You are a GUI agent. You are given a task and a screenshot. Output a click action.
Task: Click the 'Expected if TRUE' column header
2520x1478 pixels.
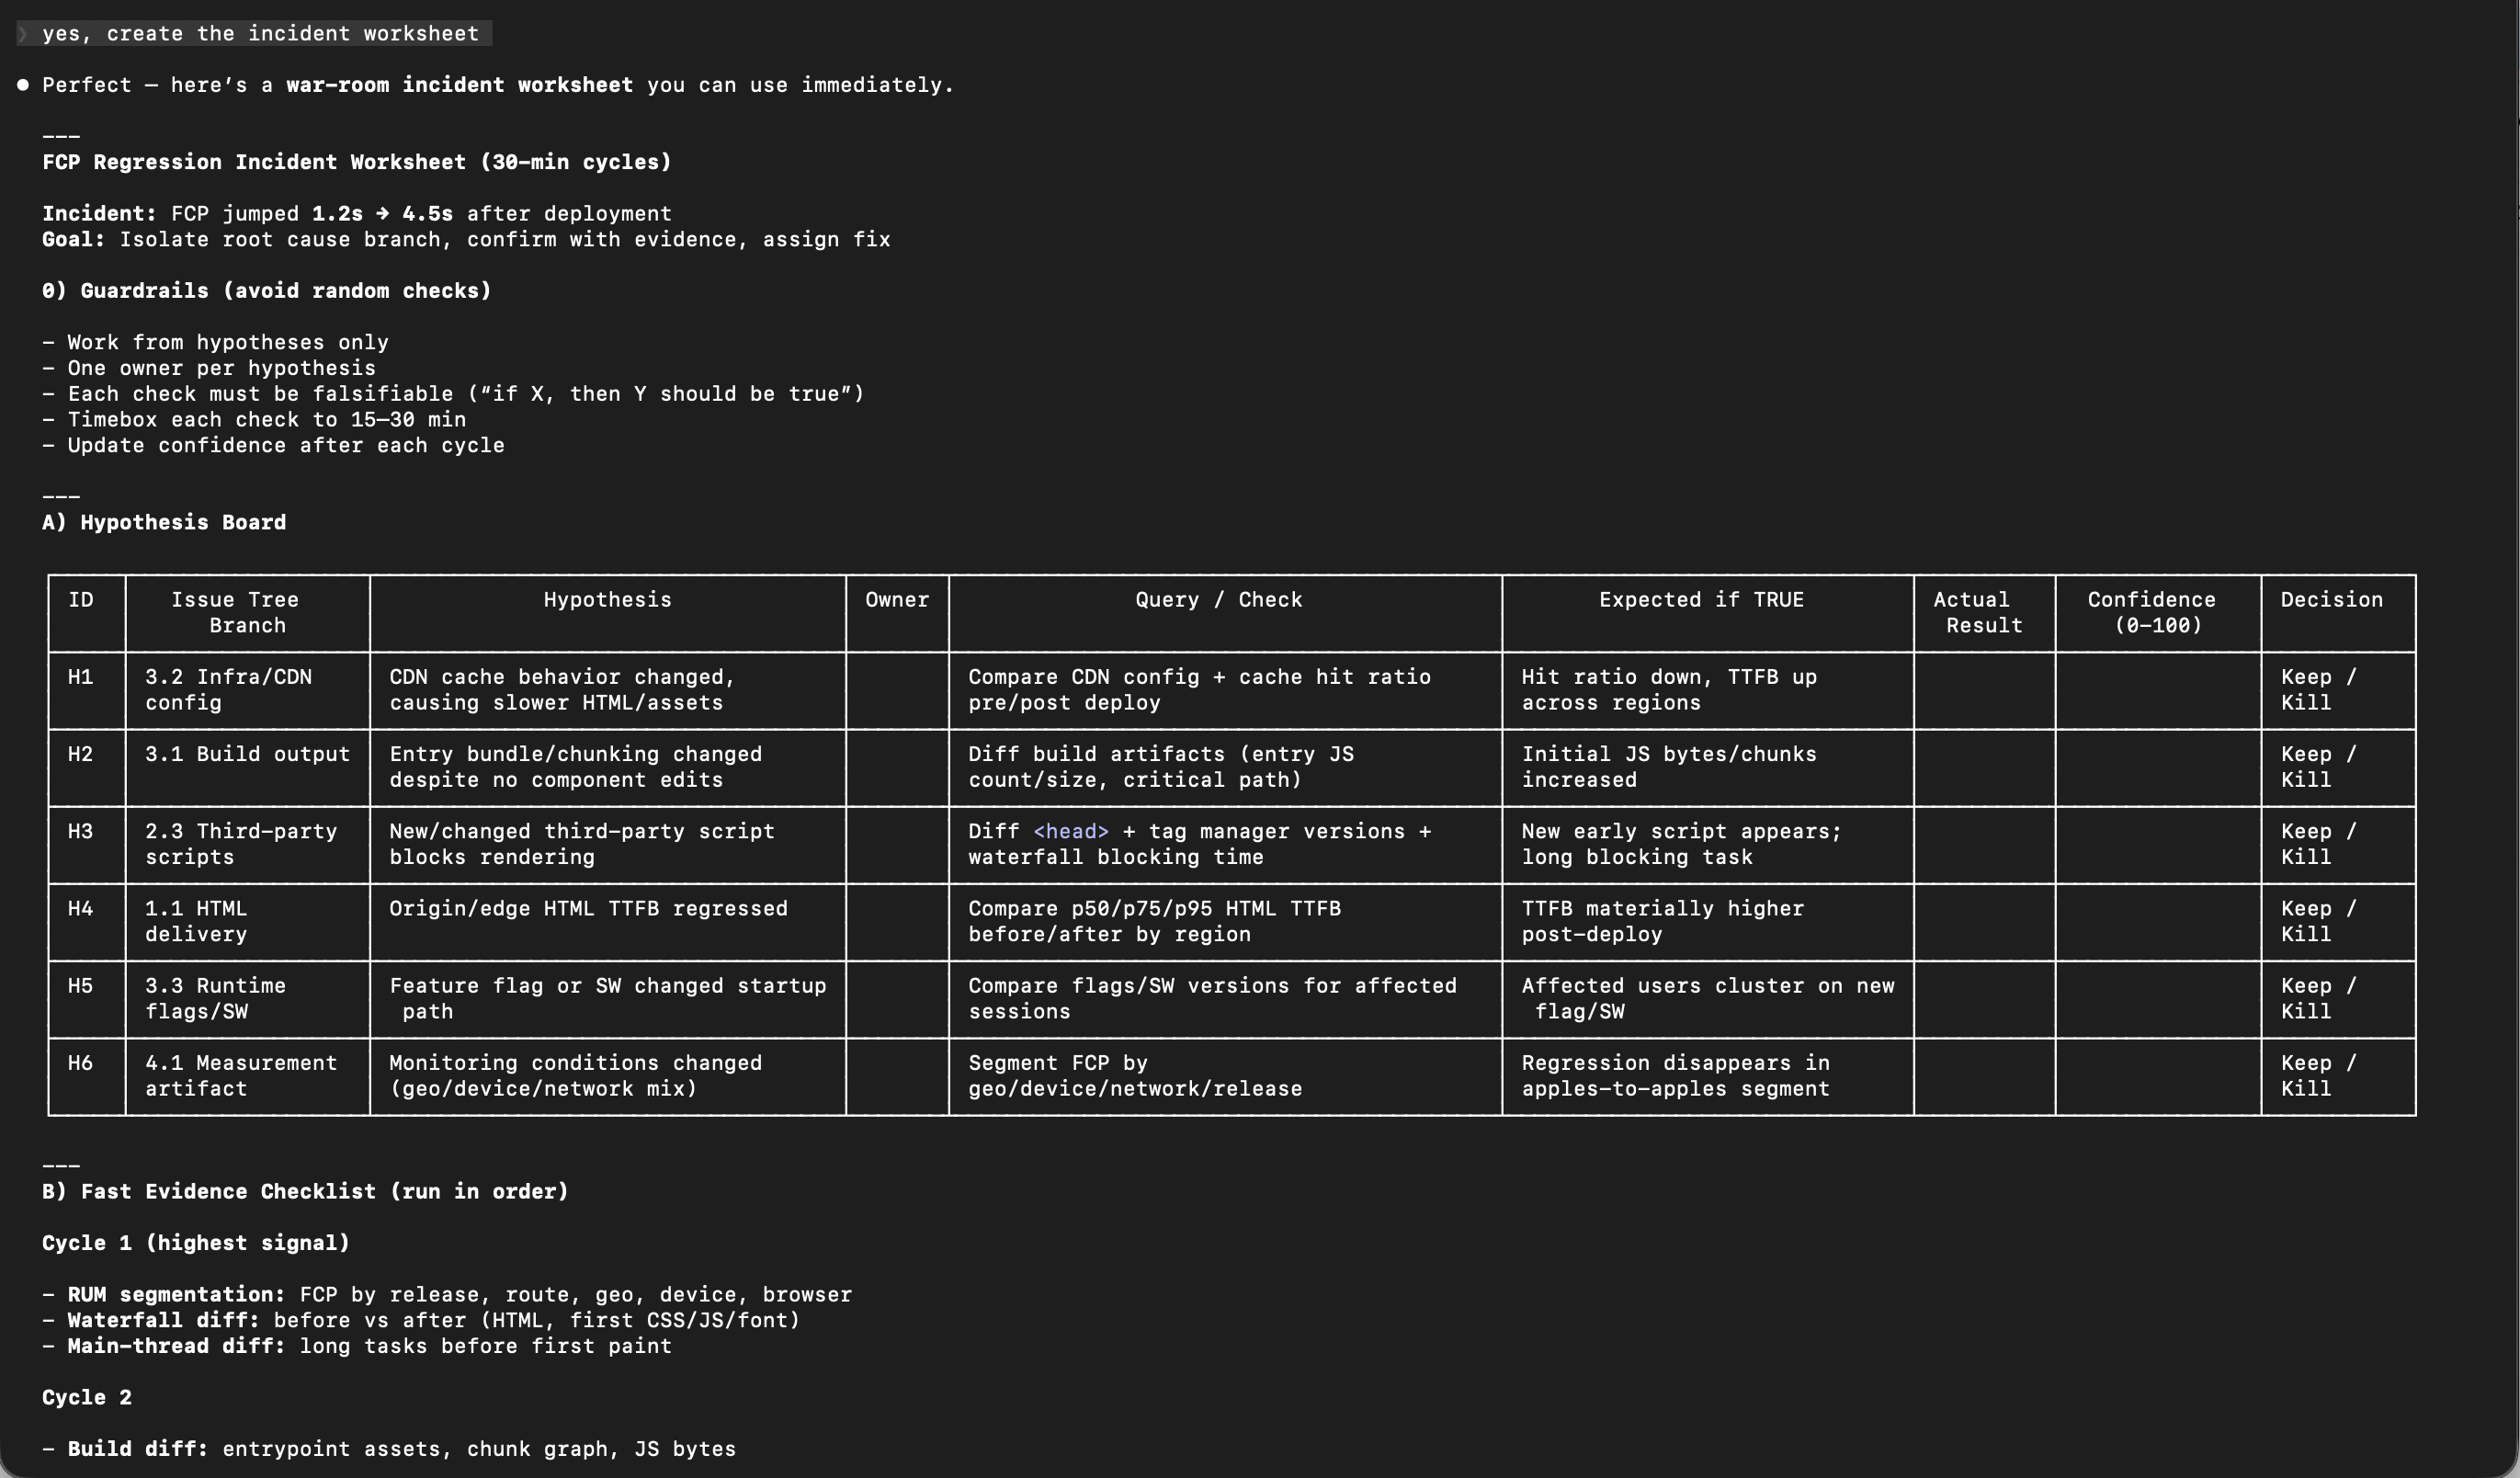pyautogui.click(x=1700, y=600)
